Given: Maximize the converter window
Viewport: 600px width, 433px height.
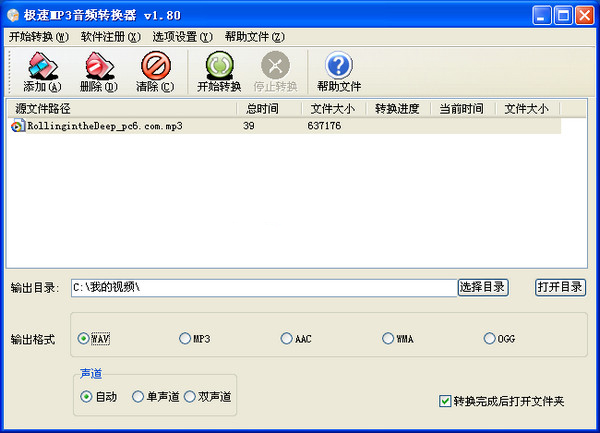Looking at the screenshot, I should pyautogui.click(x=563, y=16).
